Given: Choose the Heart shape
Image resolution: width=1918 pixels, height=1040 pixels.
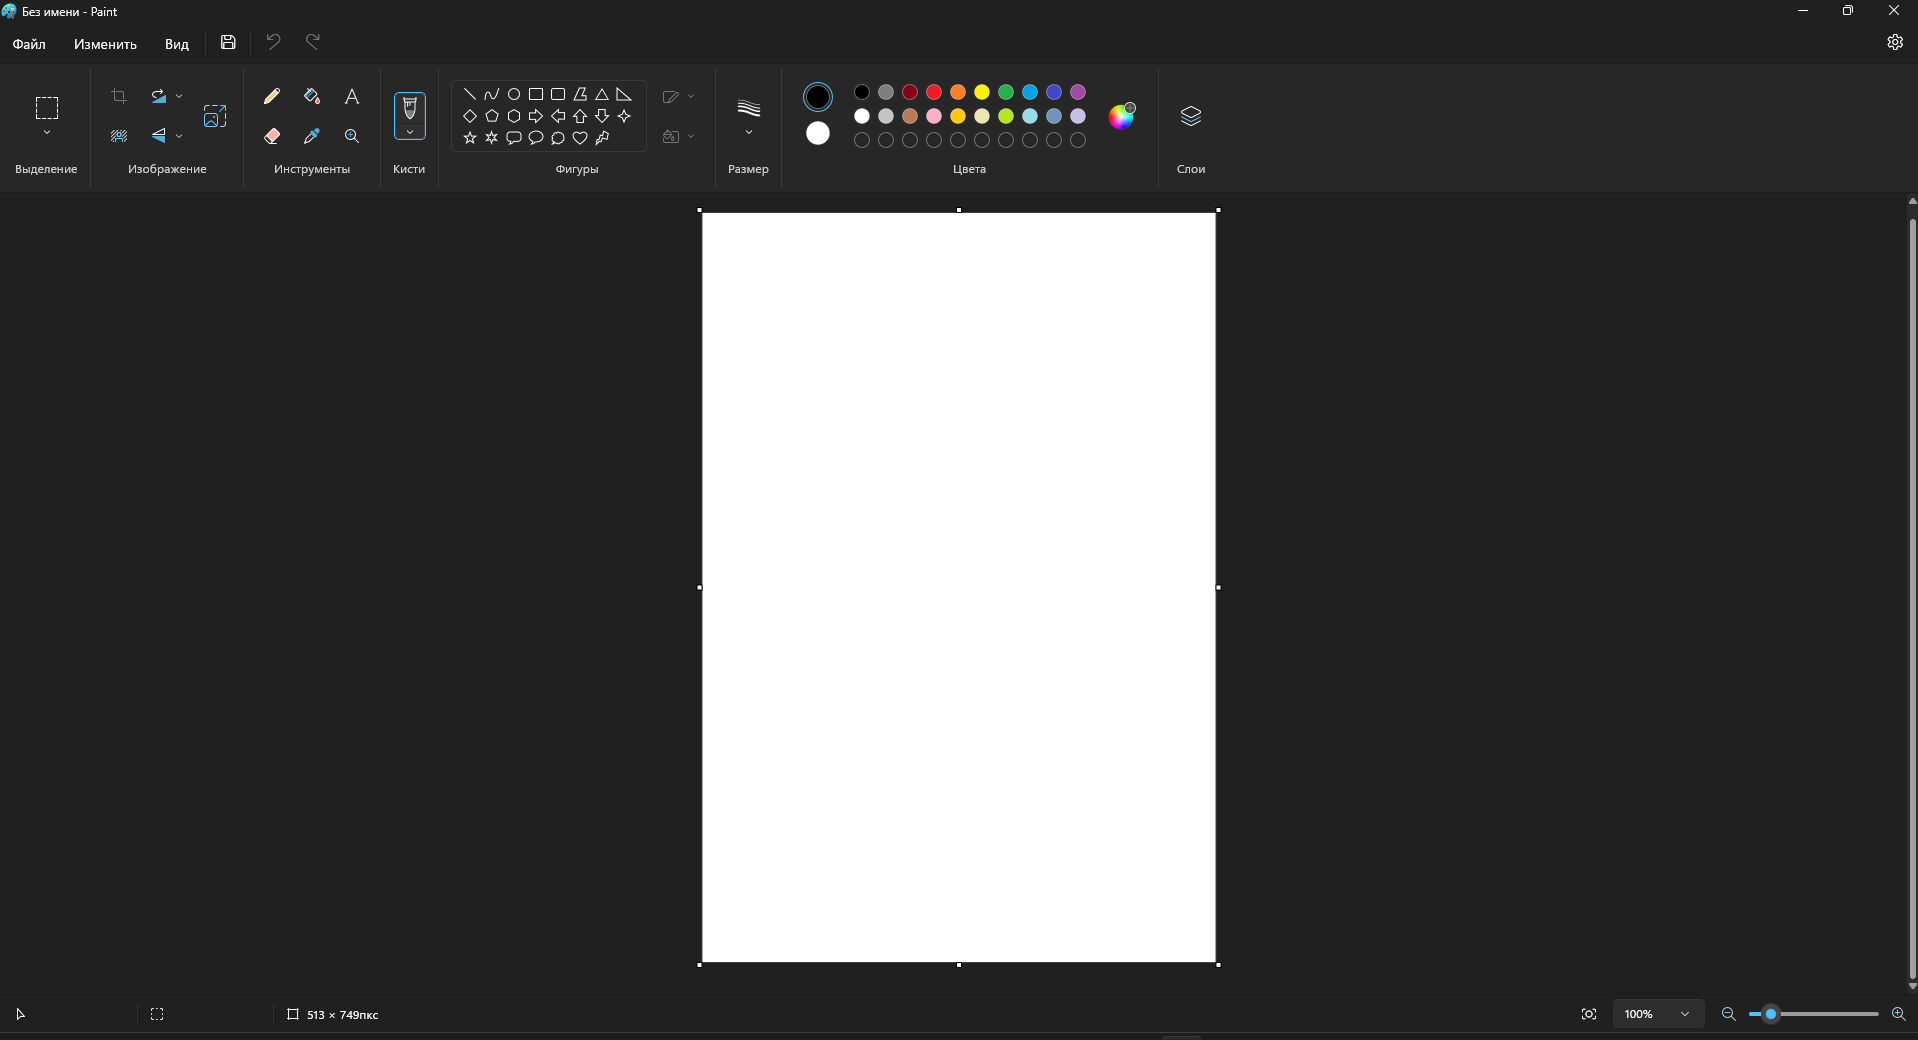Looking at the screenshot, I should [x=580, y=138].
